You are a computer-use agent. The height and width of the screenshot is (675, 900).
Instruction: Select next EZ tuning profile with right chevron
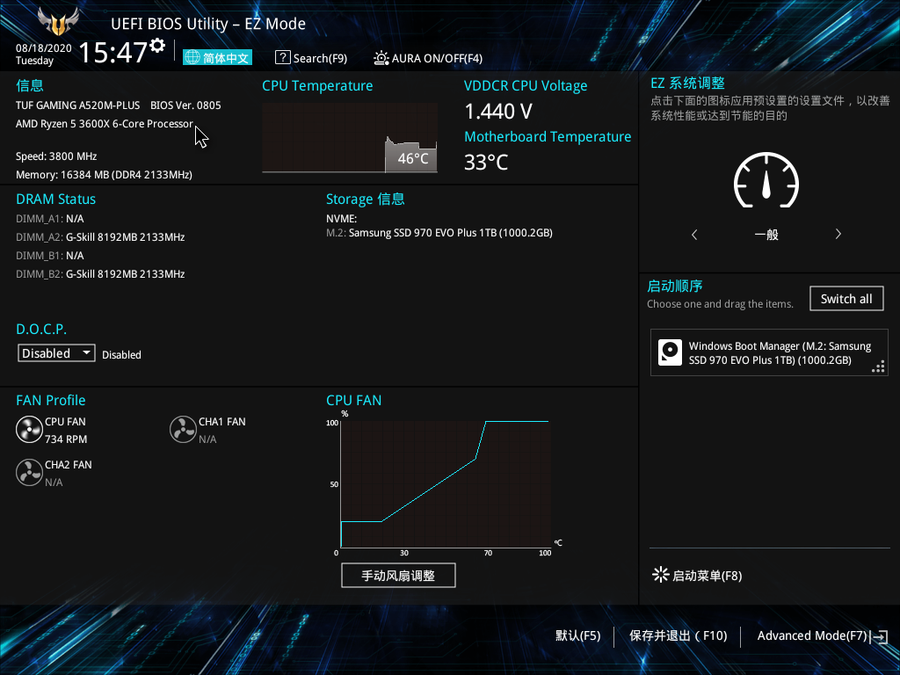click(838, 235)
